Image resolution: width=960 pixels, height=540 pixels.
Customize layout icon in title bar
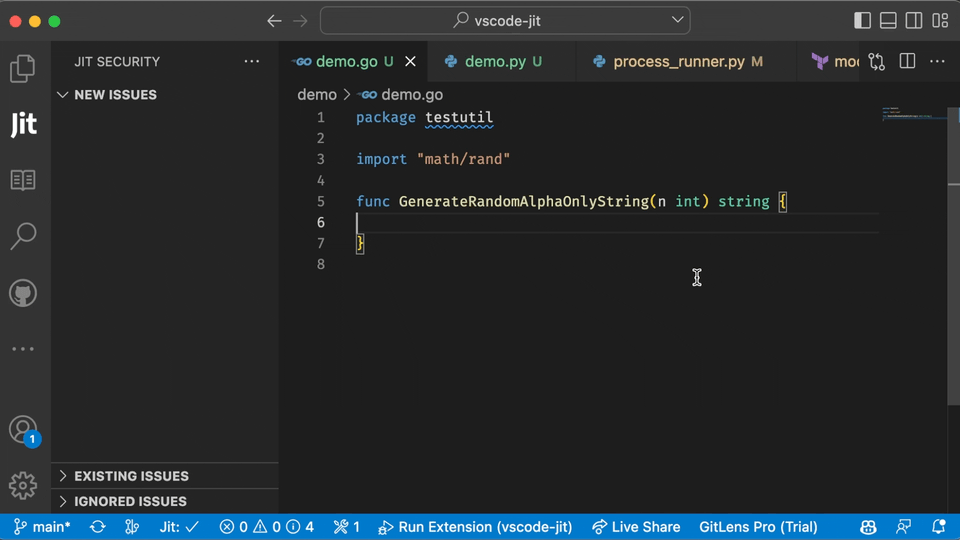[940, 20]
